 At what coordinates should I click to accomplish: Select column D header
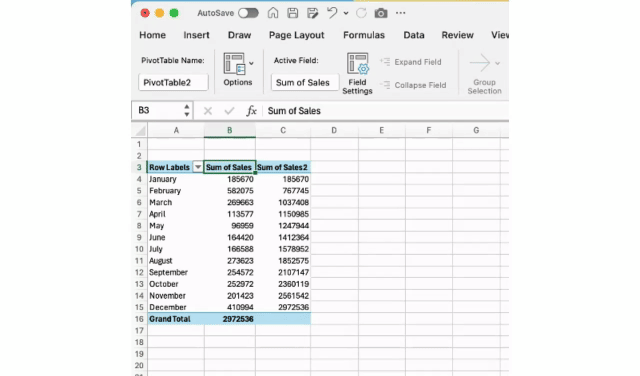(x=334, y=131)
